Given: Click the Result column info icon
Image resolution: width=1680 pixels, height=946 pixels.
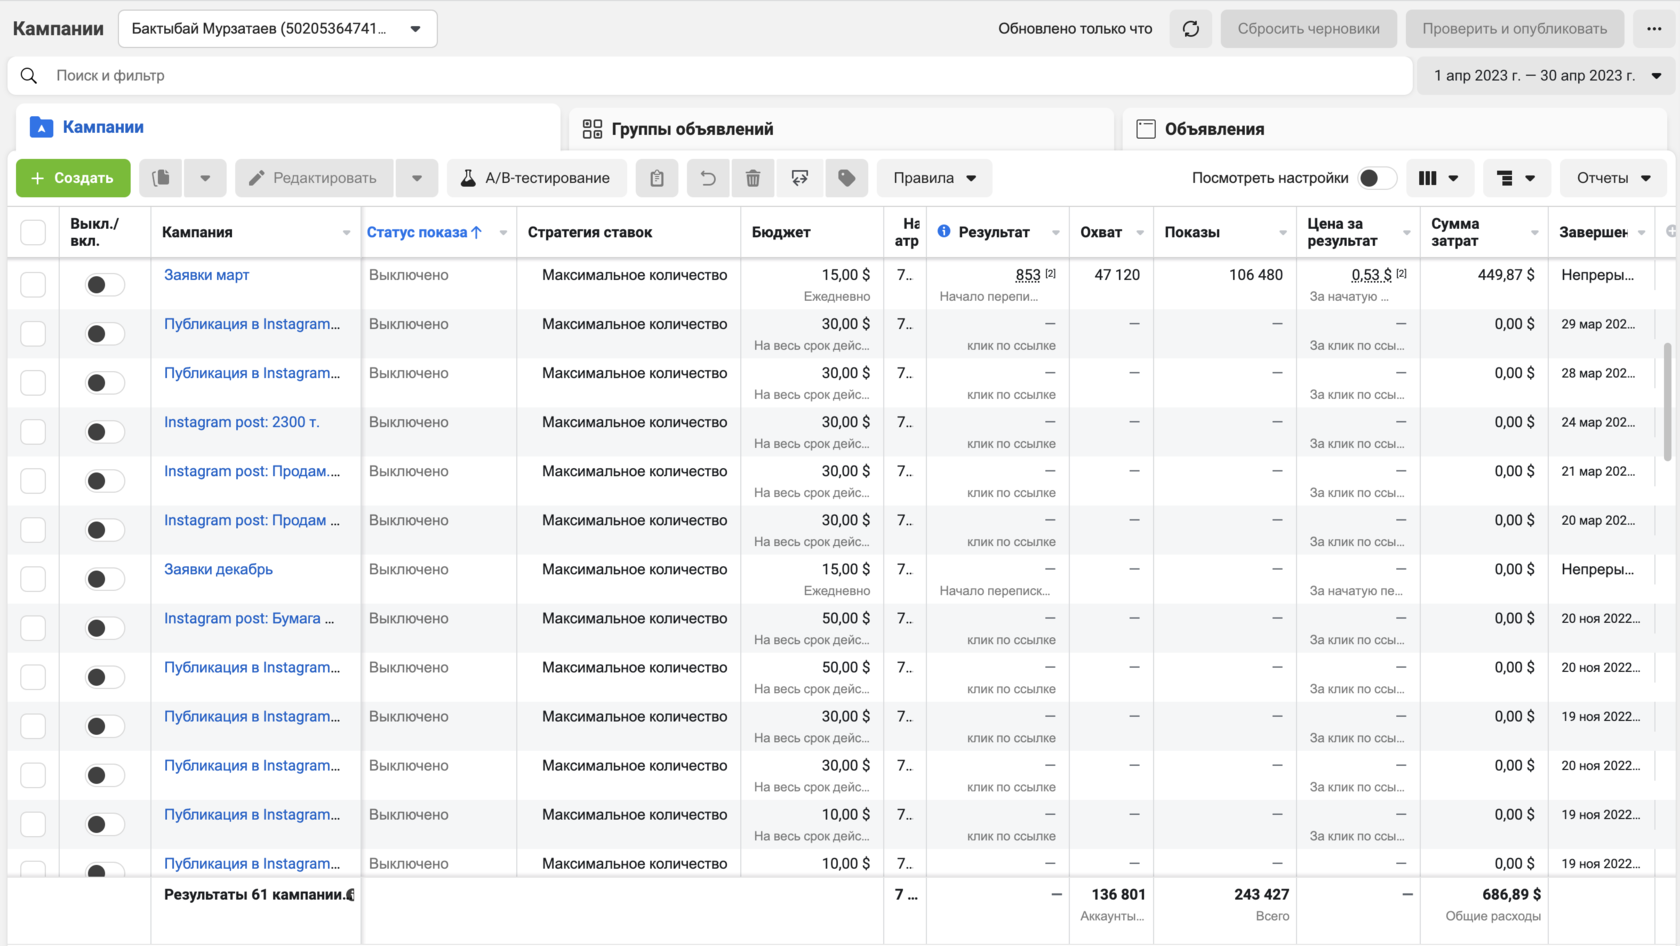Looking at the screenshot, I should [944, 231].
